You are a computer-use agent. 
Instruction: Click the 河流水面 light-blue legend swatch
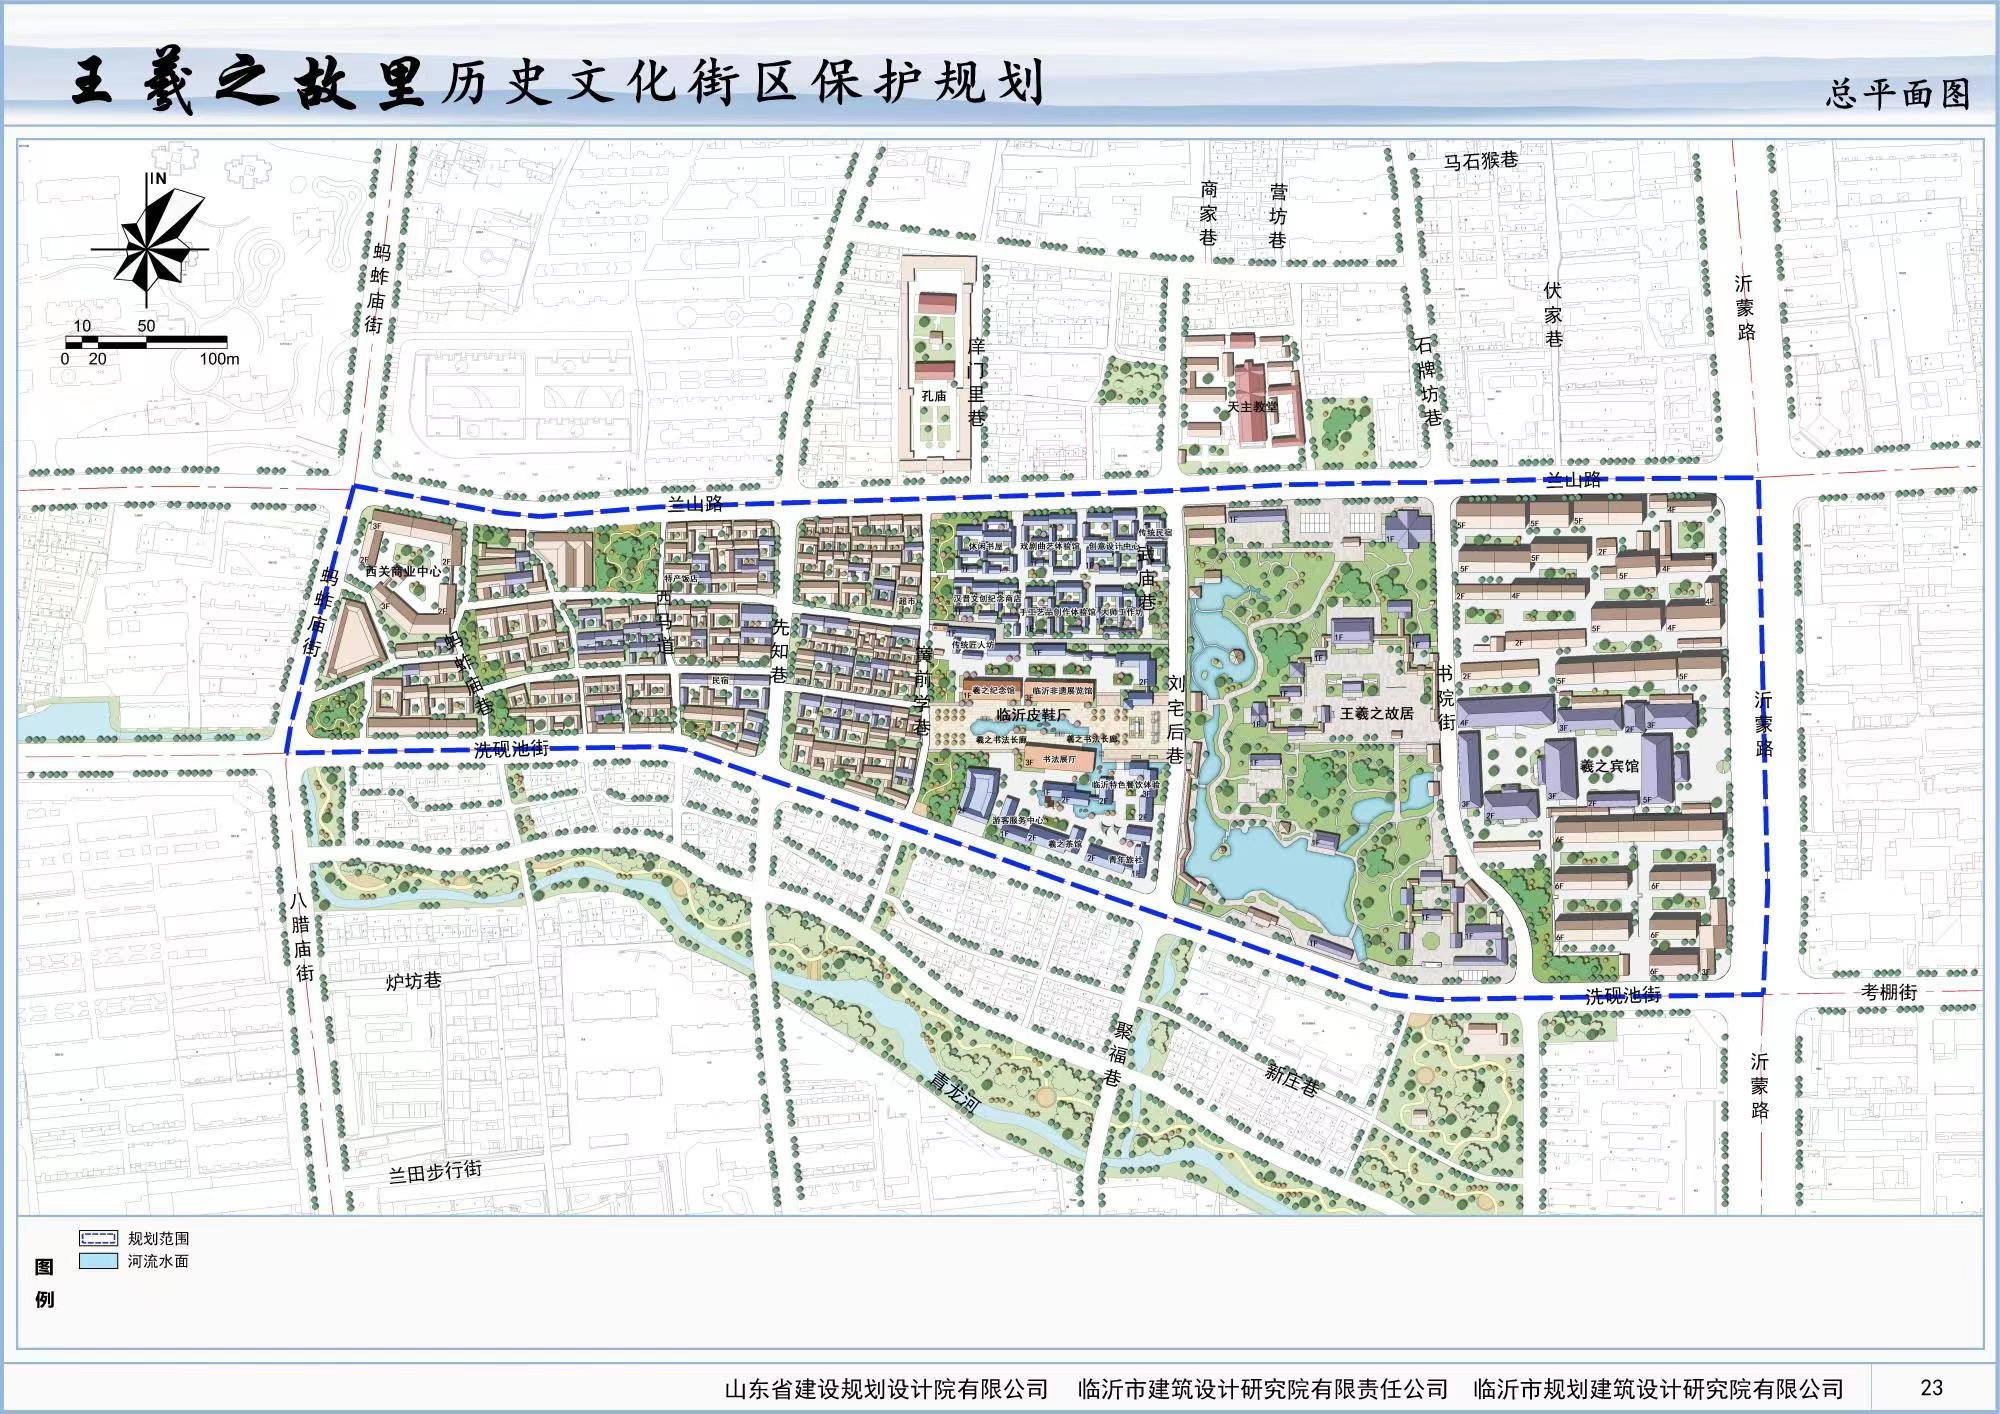pyautogui.click(x=98, y=1261)
